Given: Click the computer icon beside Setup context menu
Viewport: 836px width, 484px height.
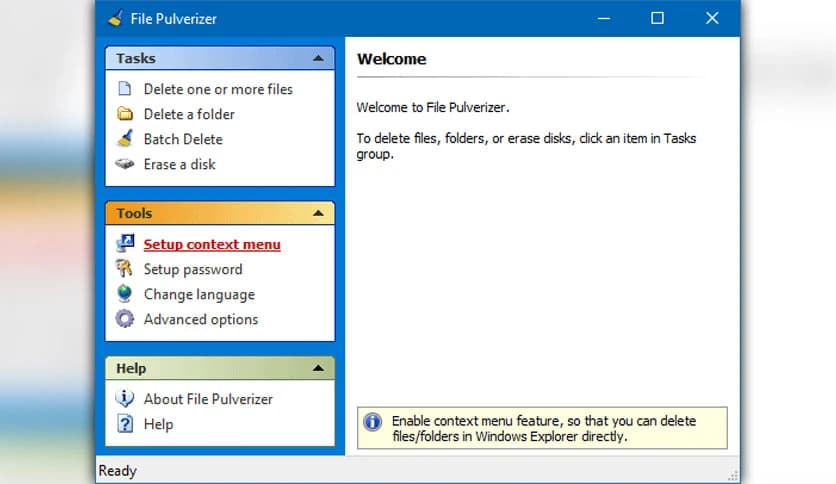Looking at the screenshot, I should [x=125, y=244].
